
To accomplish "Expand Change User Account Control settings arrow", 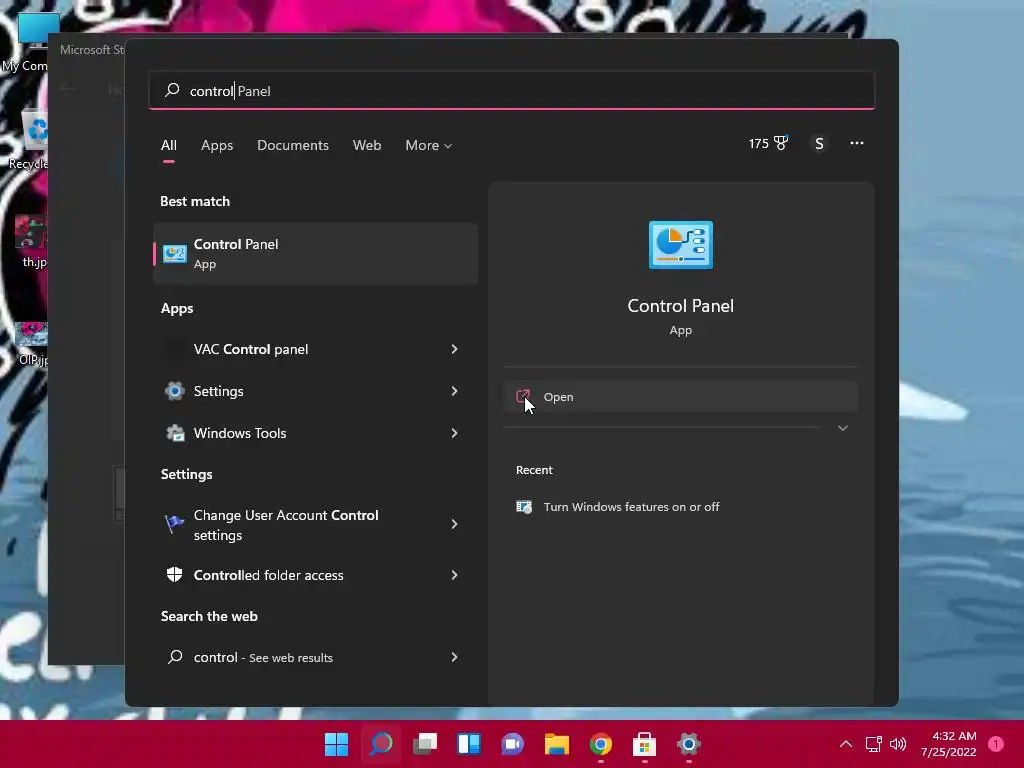I will [x=455, y=524].
